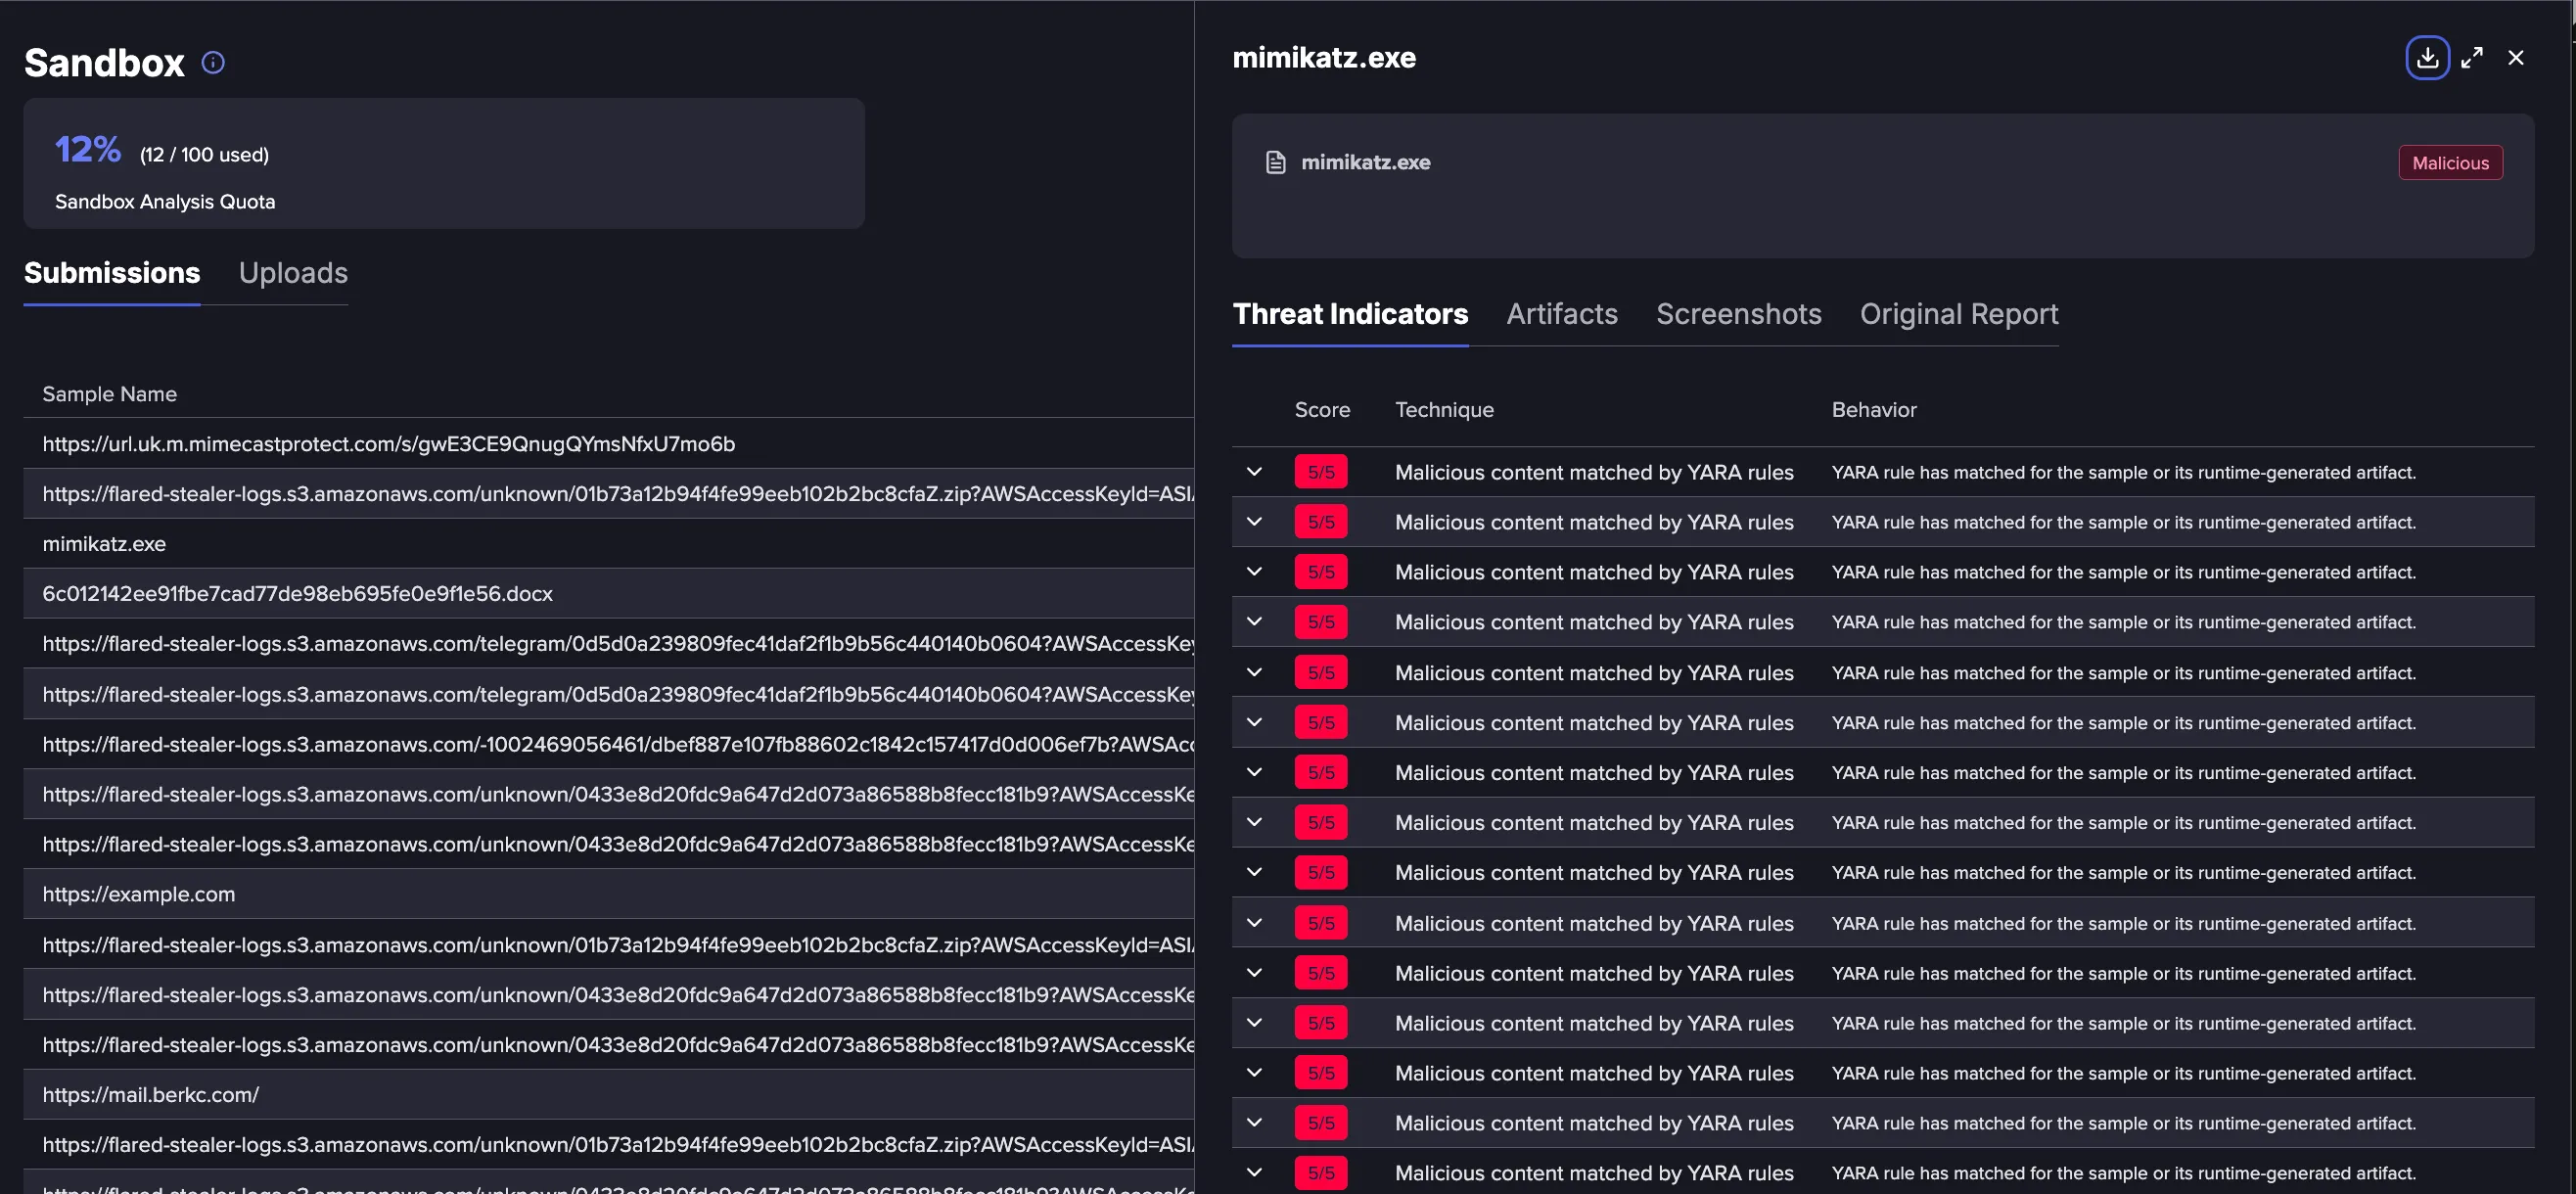The height and width of the screenshot is (1194, 2576).
Task: Open the Threat Indicators tab
Action: [1350, 314]
